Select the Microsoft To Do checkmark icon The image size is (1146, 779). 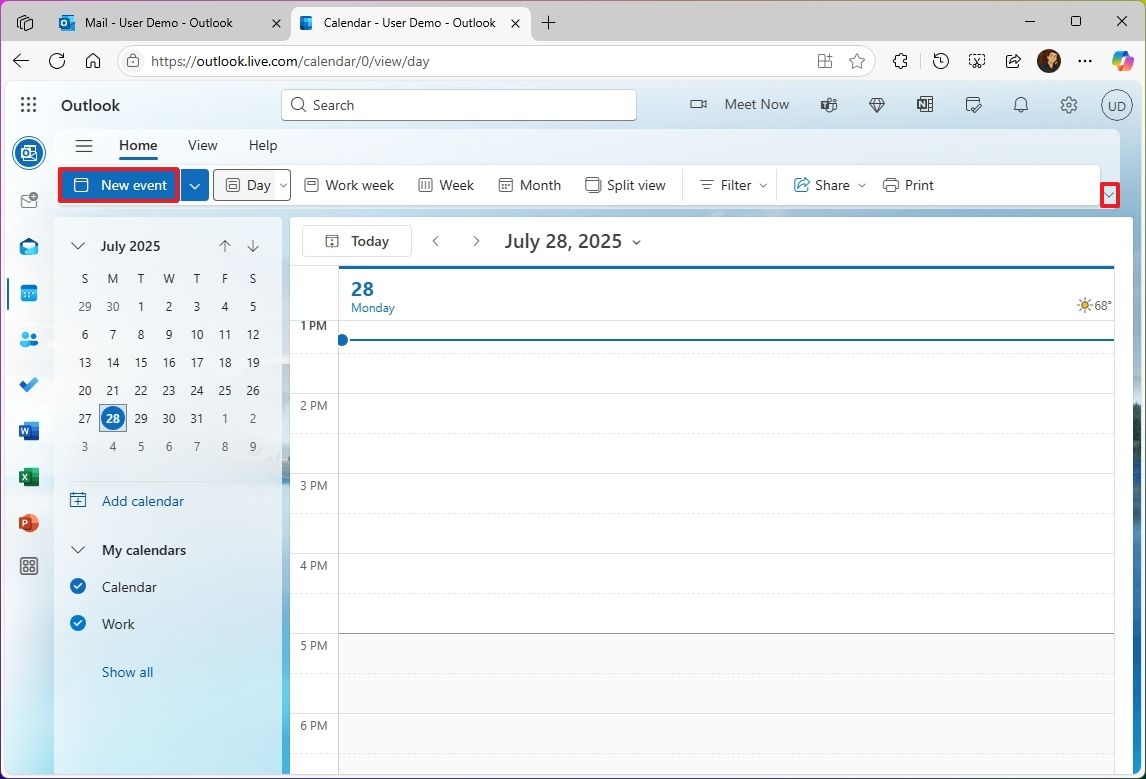[28, 385]
